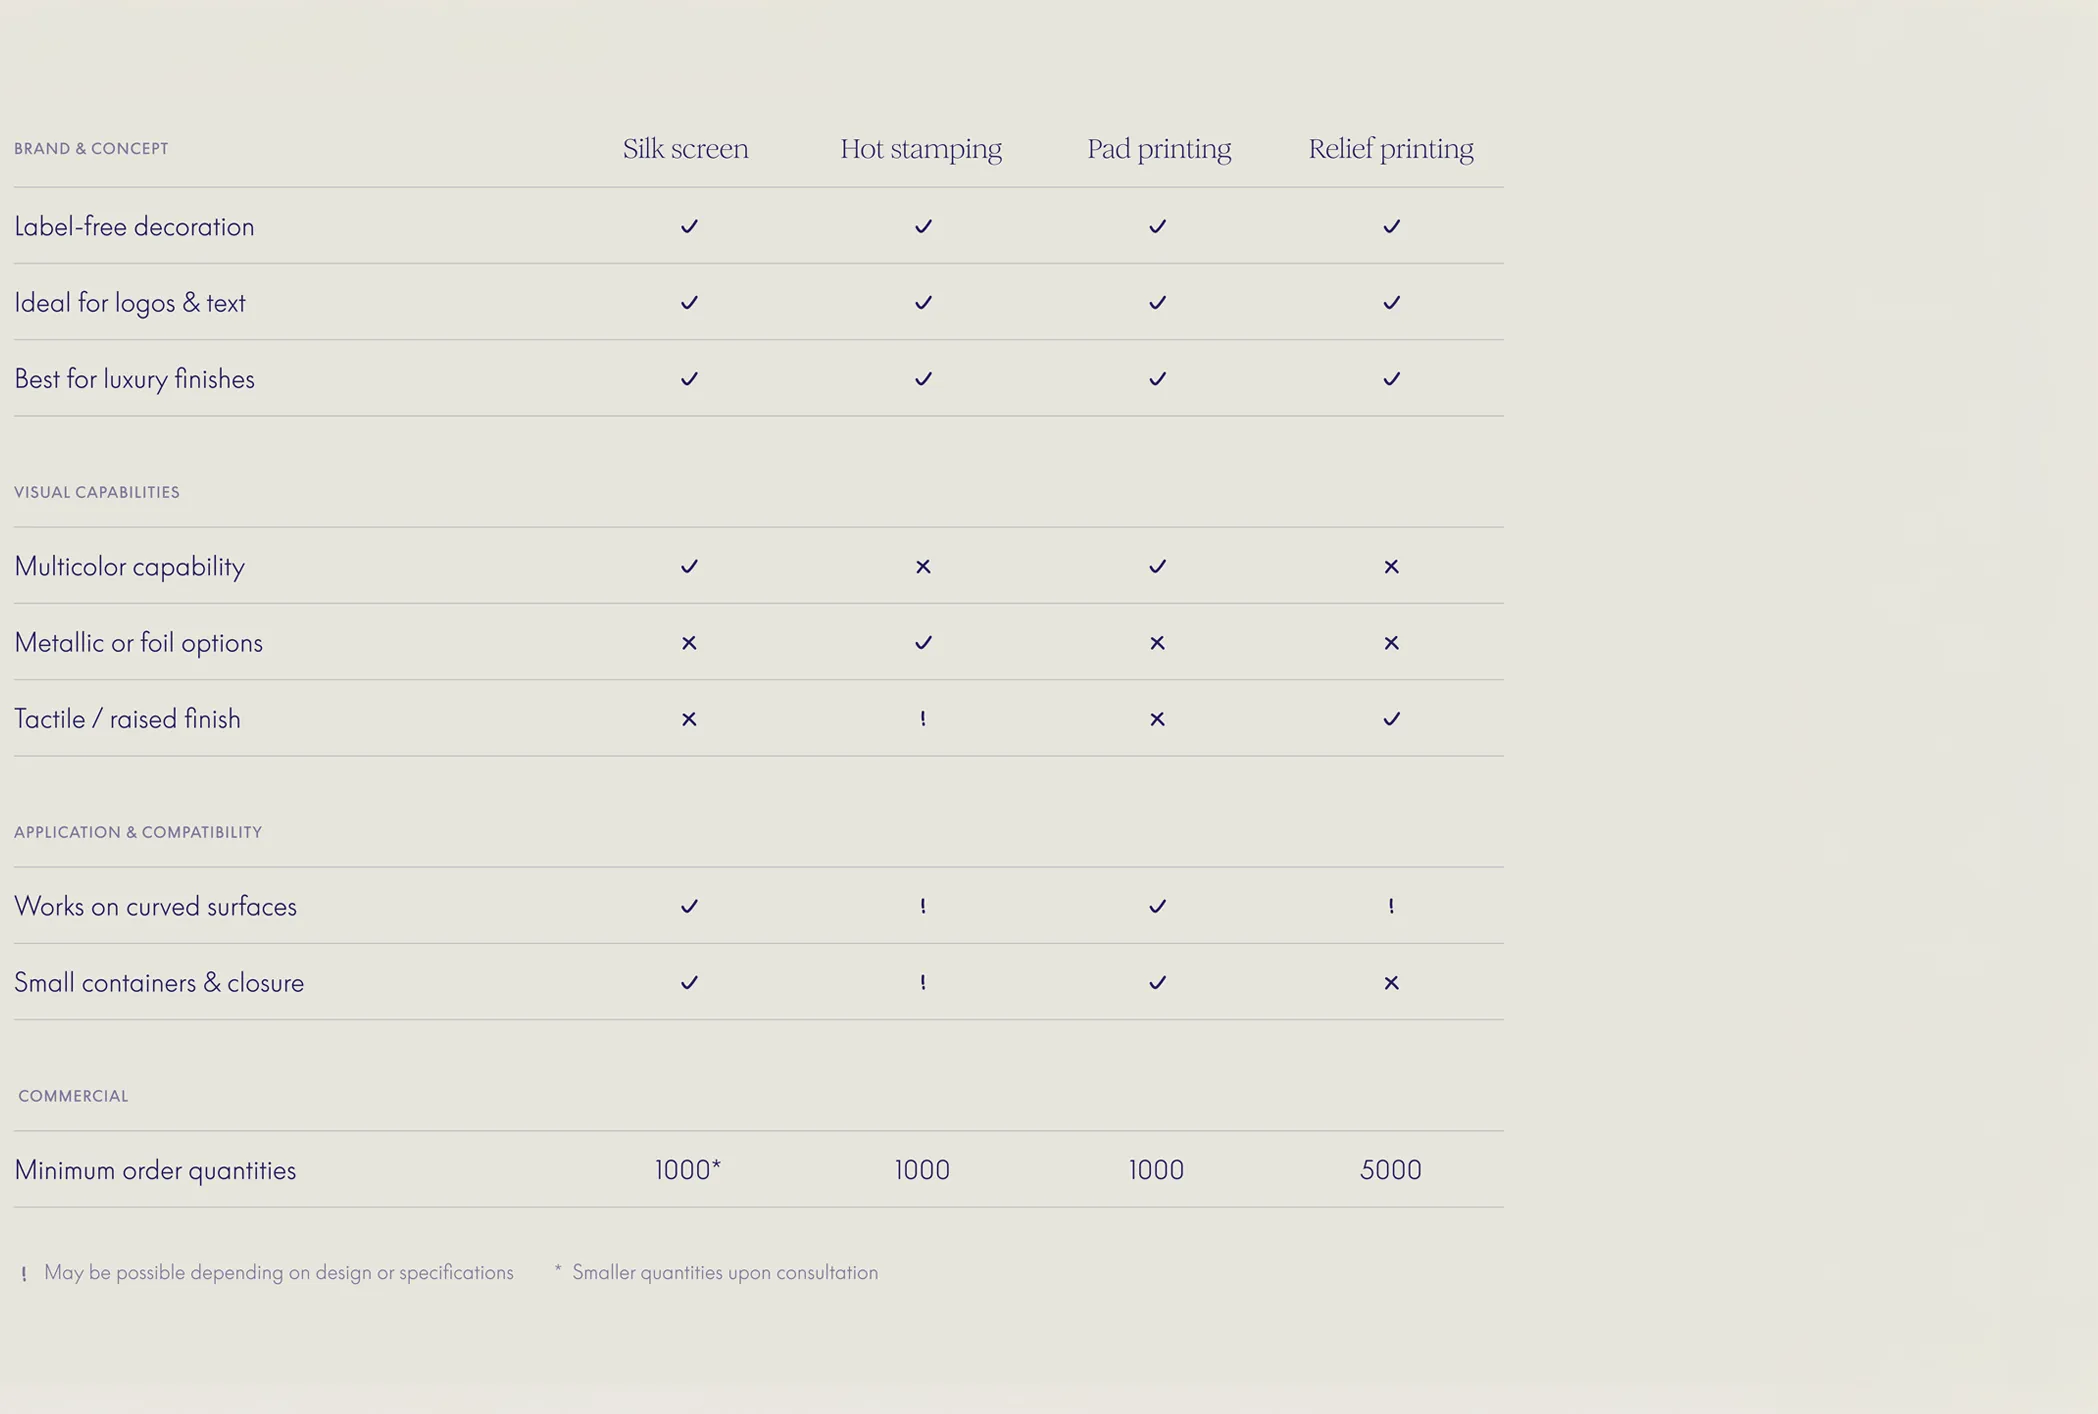Click the Hot stamping checkmark for Metallic or foil options
Image resolution: width=2098 pixels, height=1414 pixels.
tap(923, 642)
